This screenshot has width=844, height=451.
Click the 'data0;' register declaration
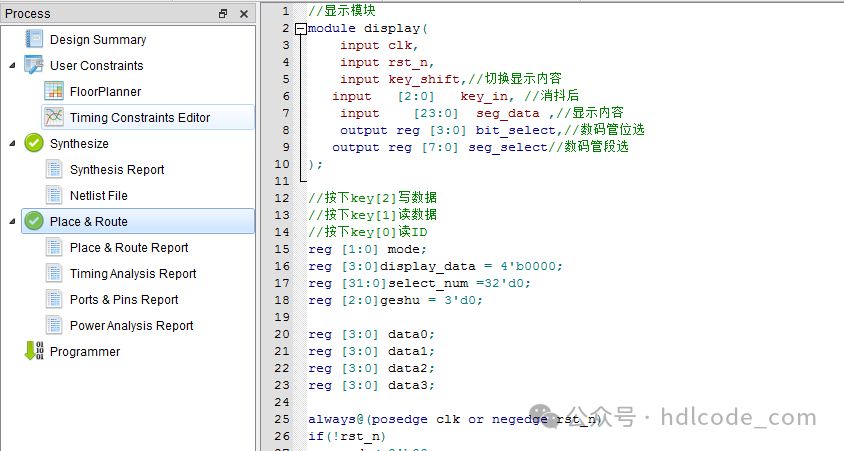tap(371, 334)
